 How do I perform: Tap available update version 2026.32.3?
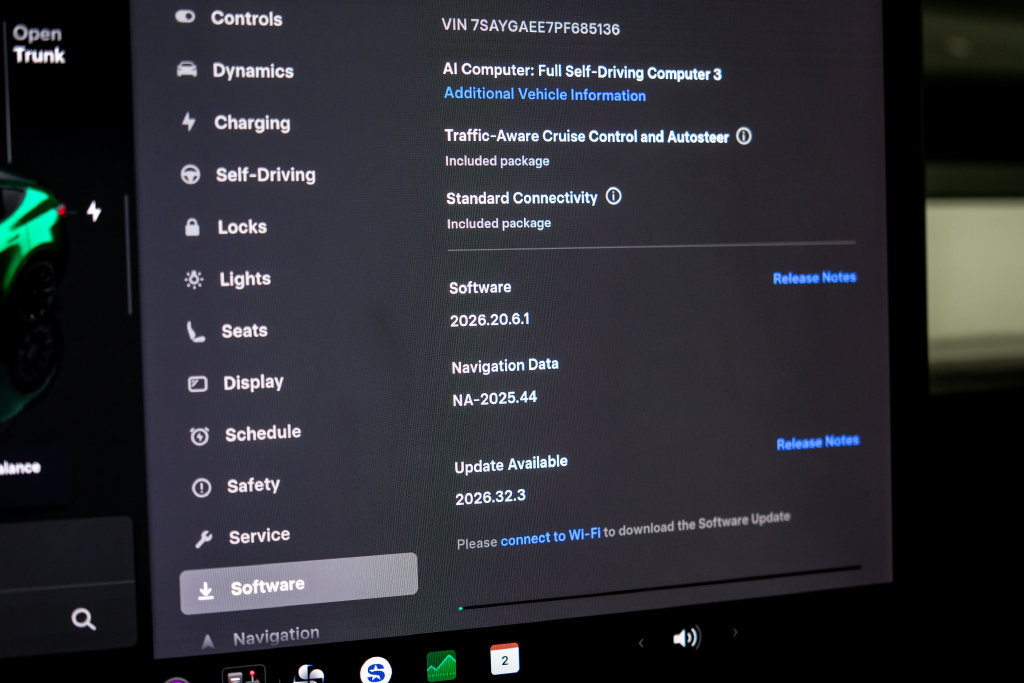[x=490, y=497]
